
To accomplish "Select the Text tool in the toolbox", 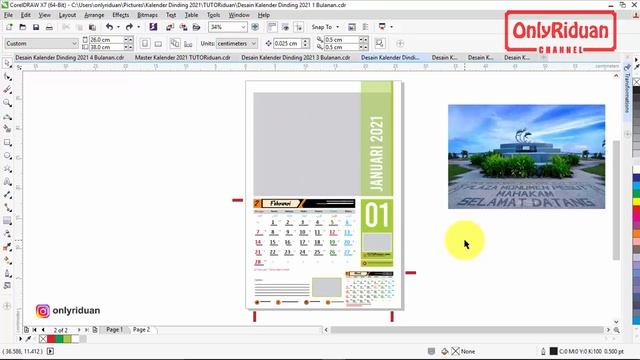I will click(7, 182).
